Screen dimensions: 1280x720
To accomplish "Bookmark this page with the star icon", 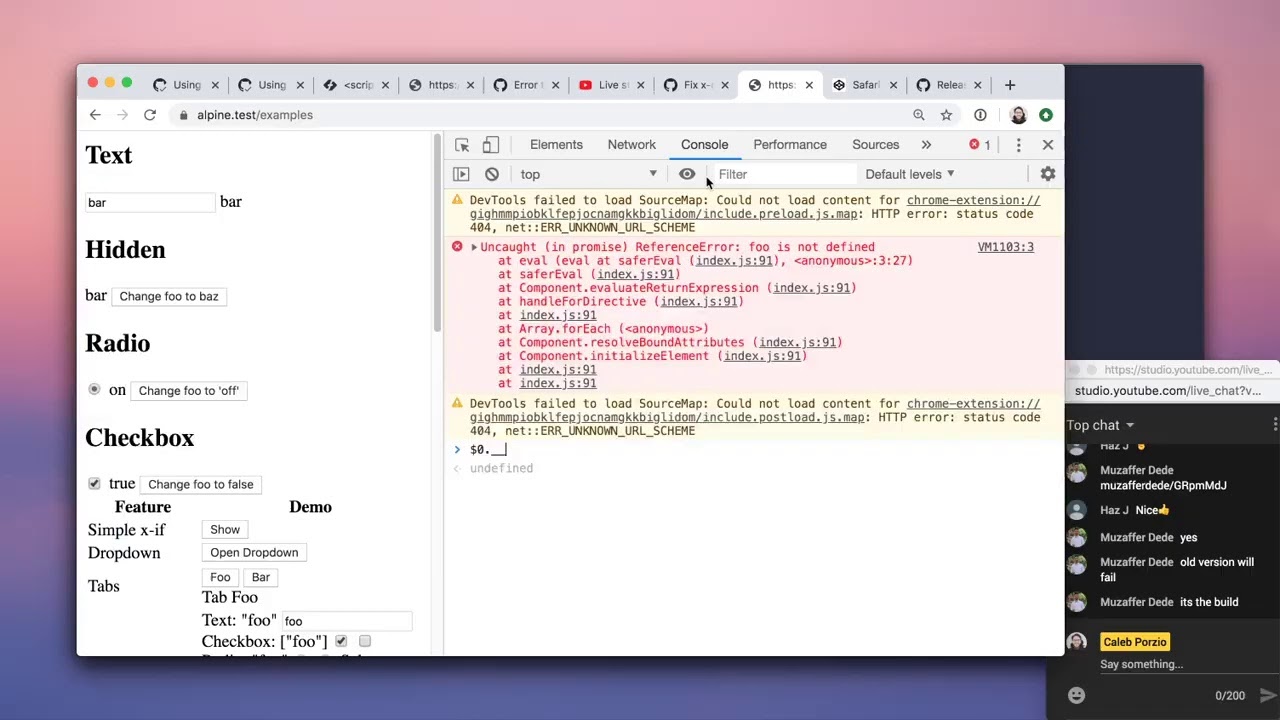I will [x=946, y=115].
